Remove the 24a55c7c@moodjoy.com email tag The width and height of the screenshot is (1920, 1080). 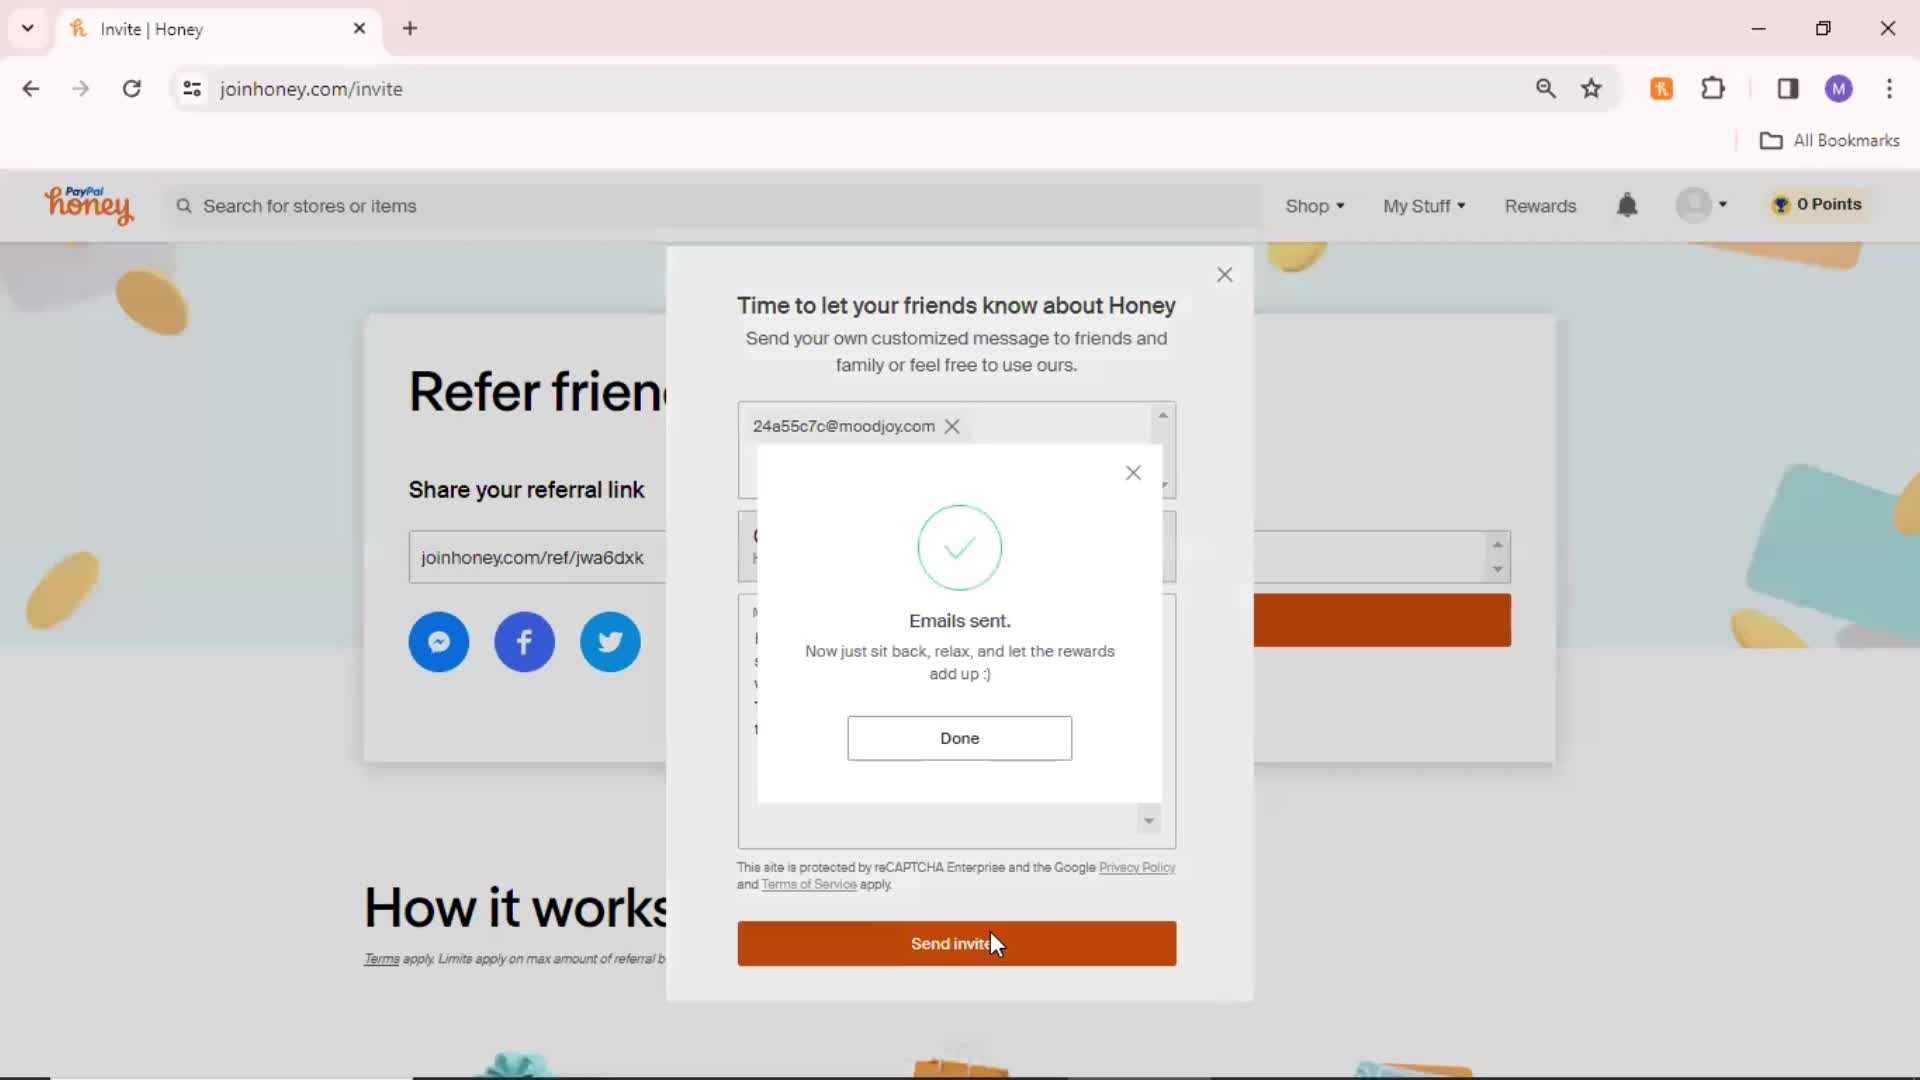point(952,426)
